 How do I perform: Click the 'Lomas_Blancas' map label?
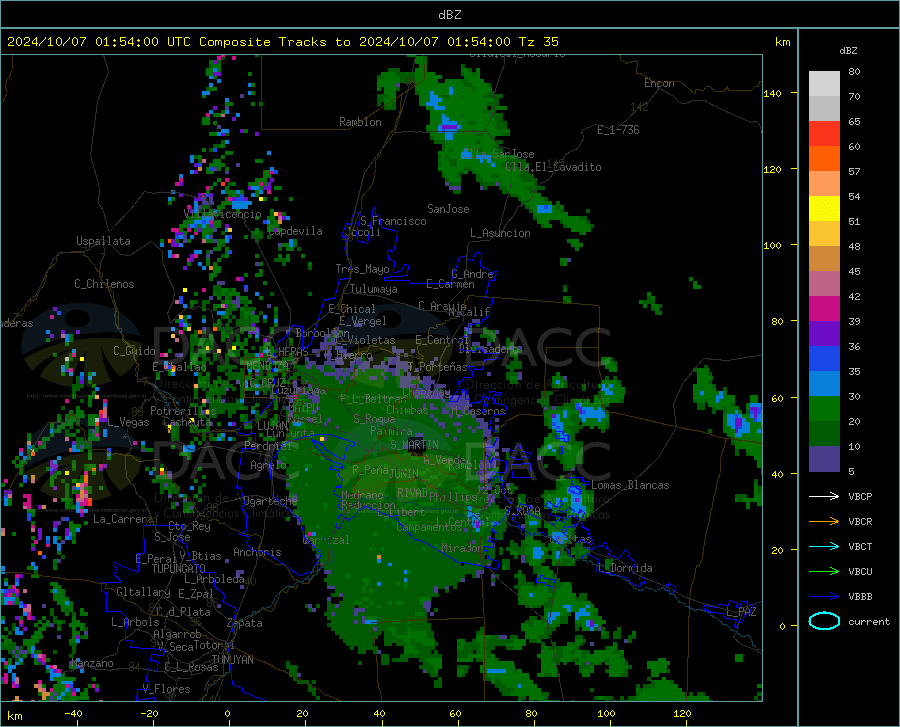[630, 485]
